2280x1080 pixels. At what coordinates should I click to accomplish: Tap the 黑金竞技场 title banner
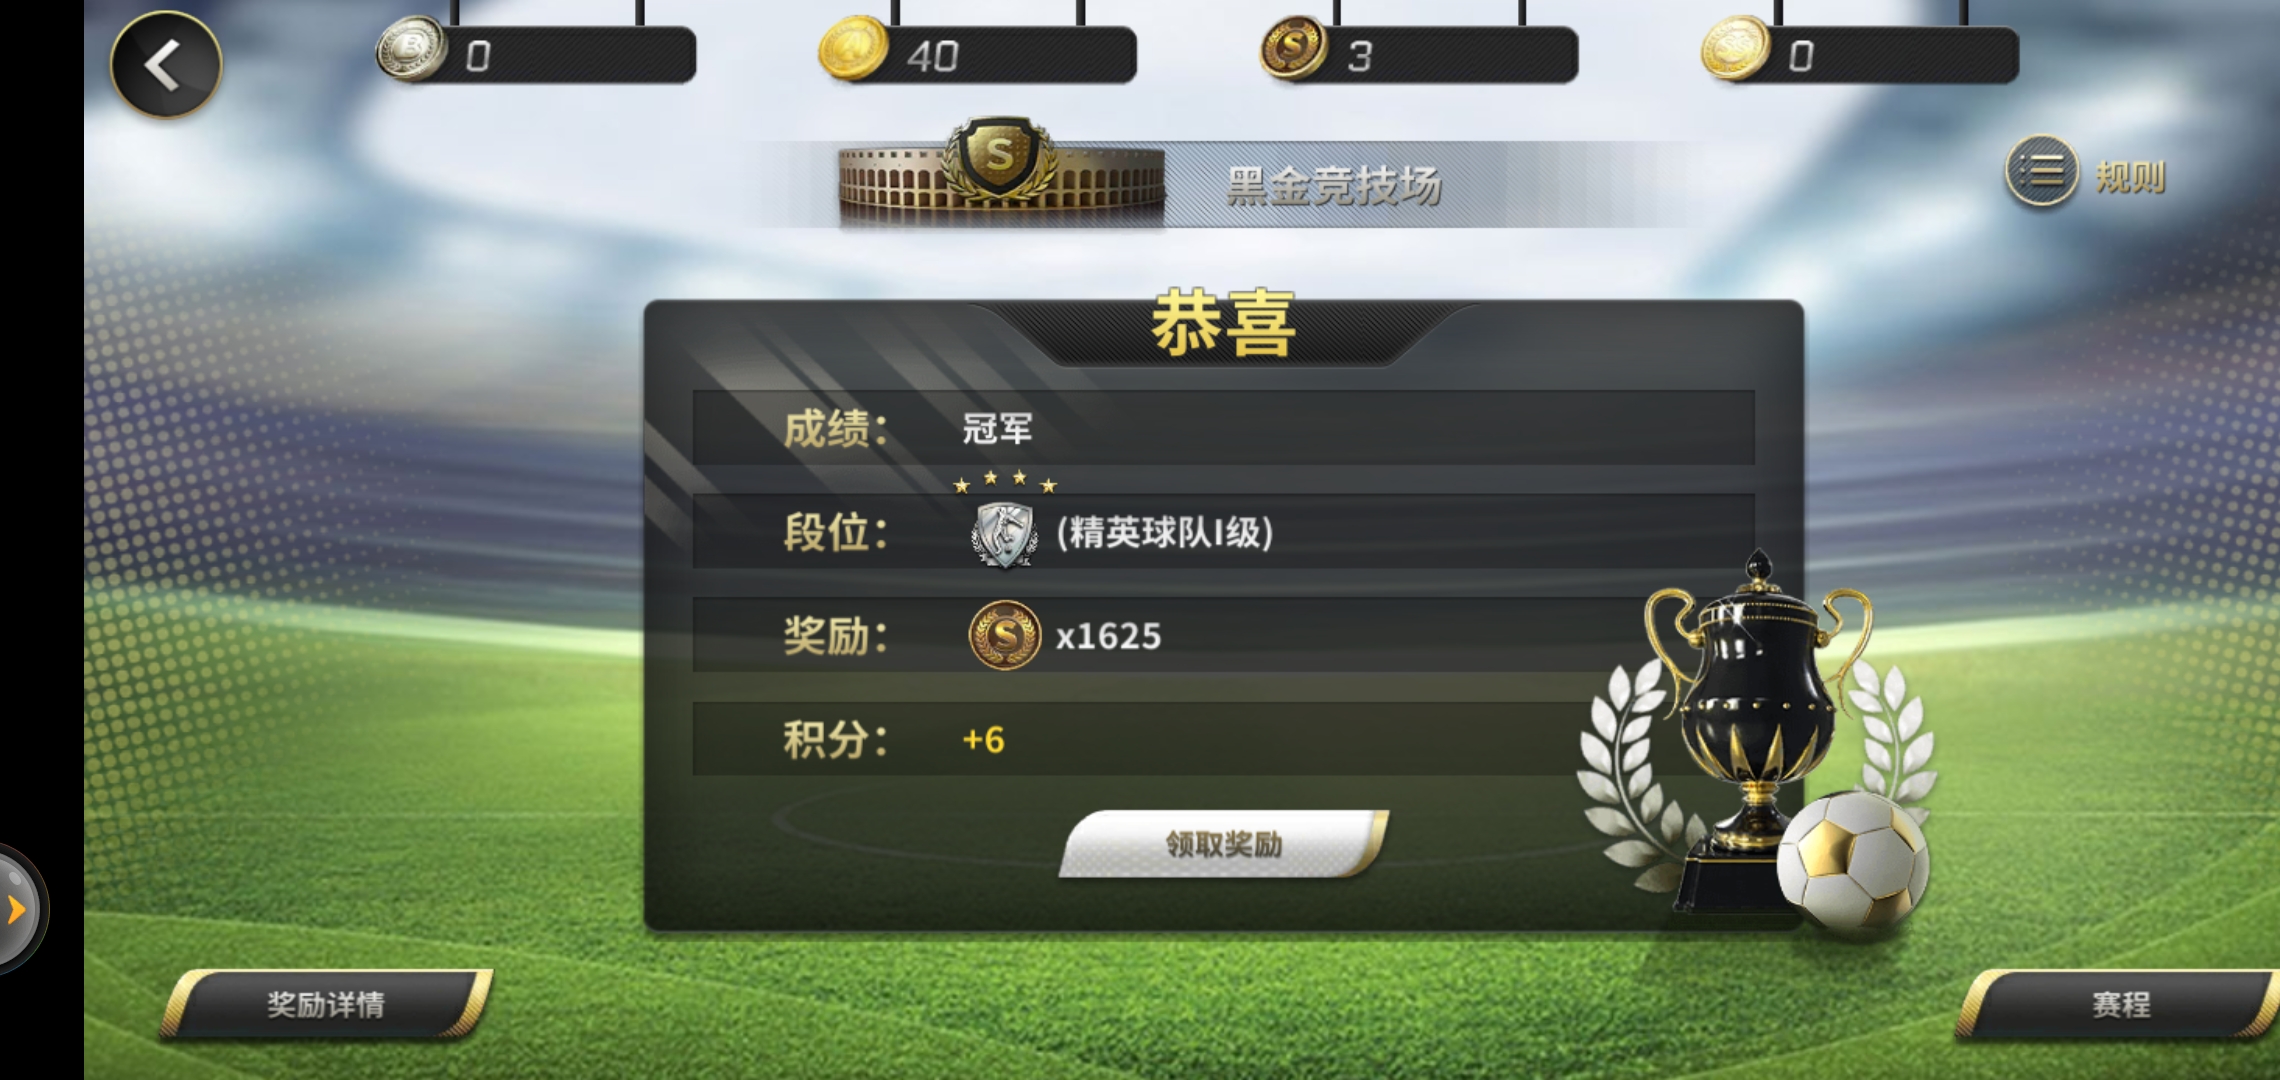point(1333,185)
